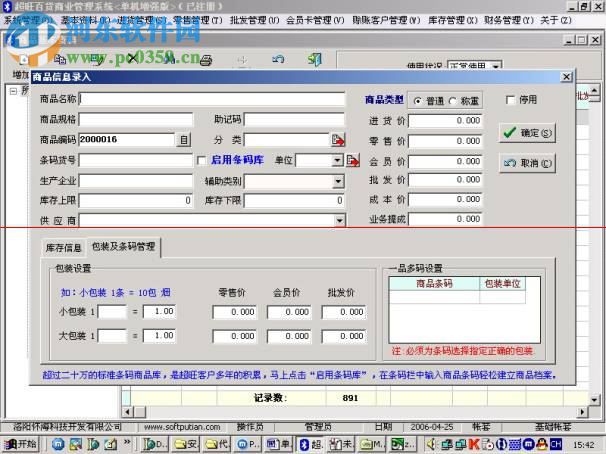This screenshot has height=454, width=606.
Task: Click the 小包装 unit name field
Action: point(112,312)
